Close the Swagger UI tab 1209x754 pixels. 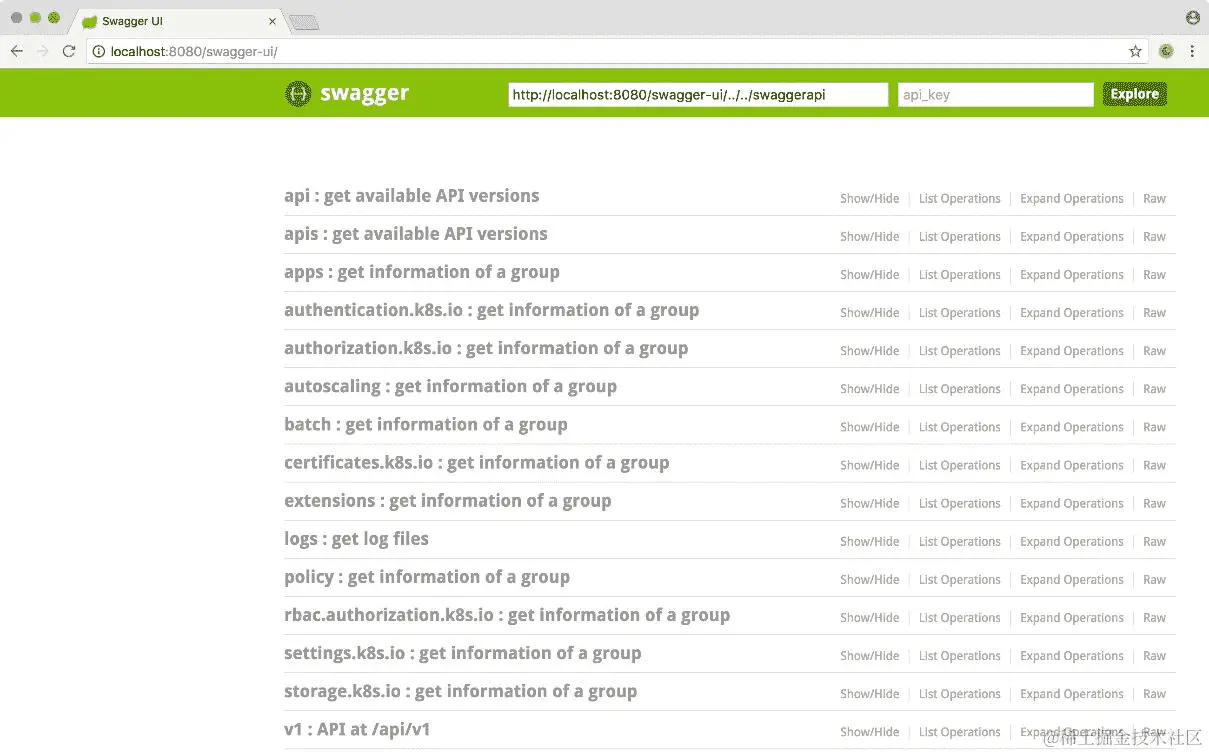[x=273, y=21]
